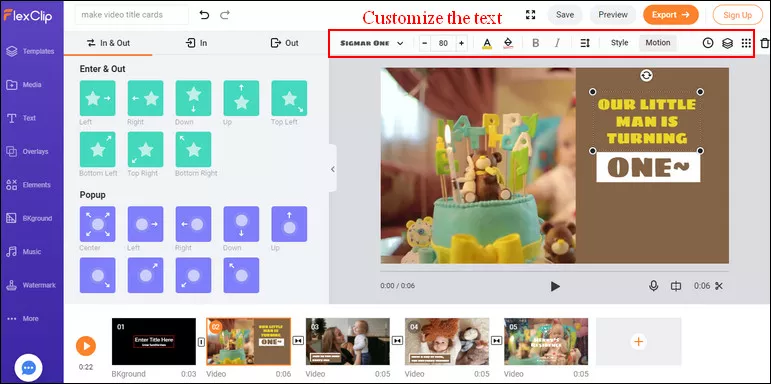Open transition between clips 02 and 03
The height and width of the screenshot is (384, 771).
pyautogui.click(x=298, y=341)
